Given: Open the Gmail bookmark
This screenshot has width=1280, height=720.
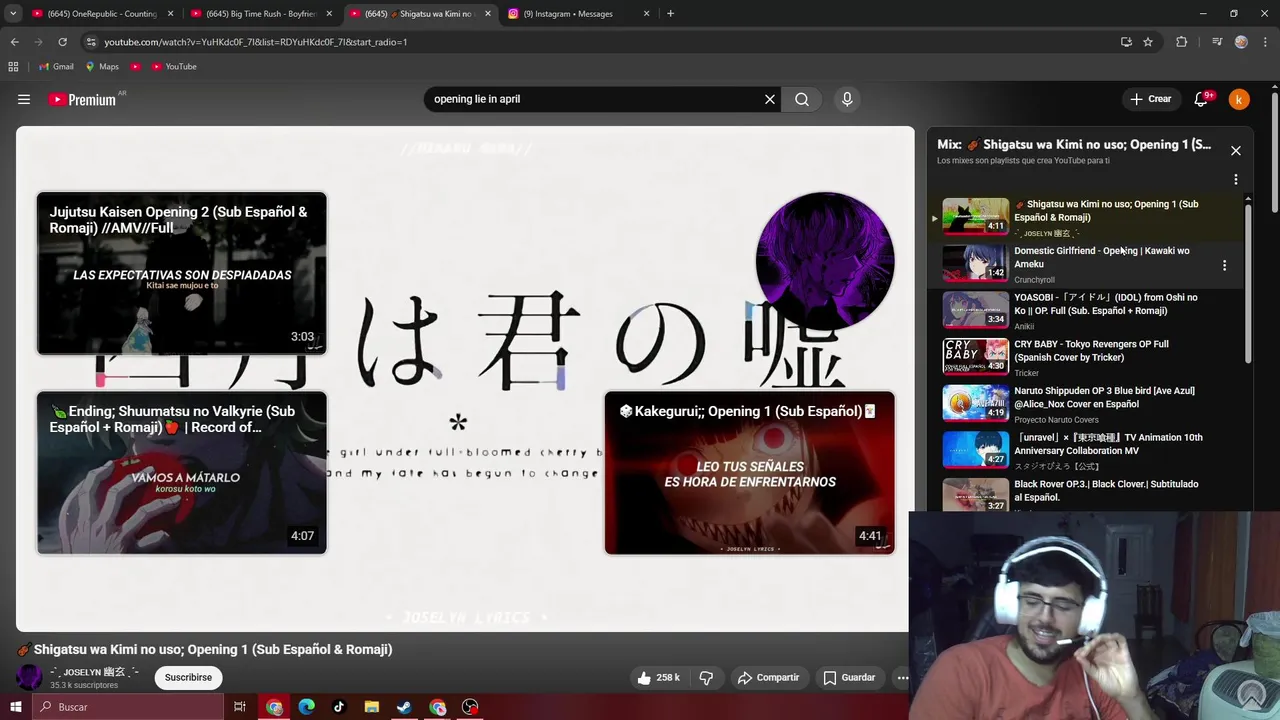Looking at the screenshot, I should point(56,67).
